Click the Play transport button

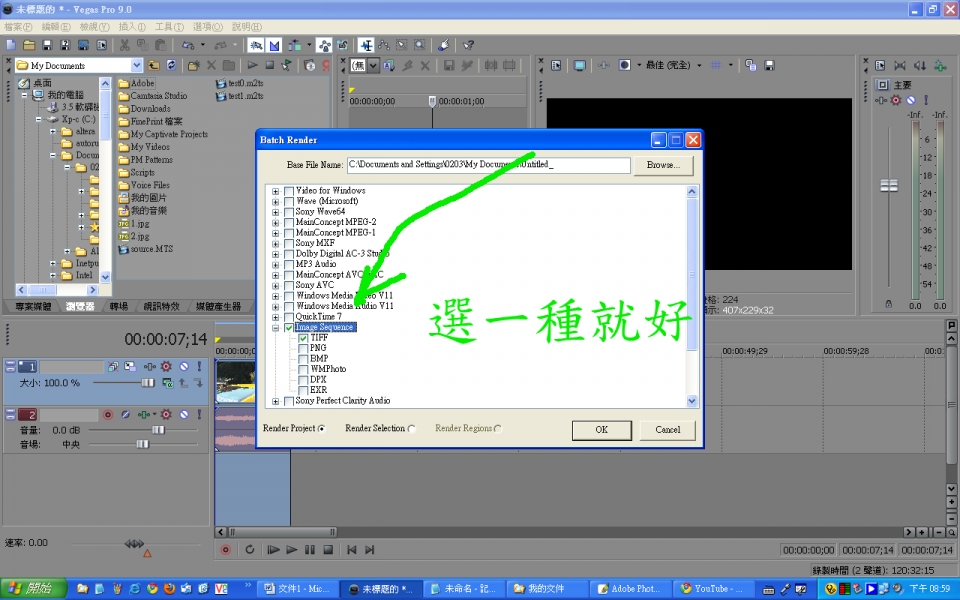pos(292,550)
